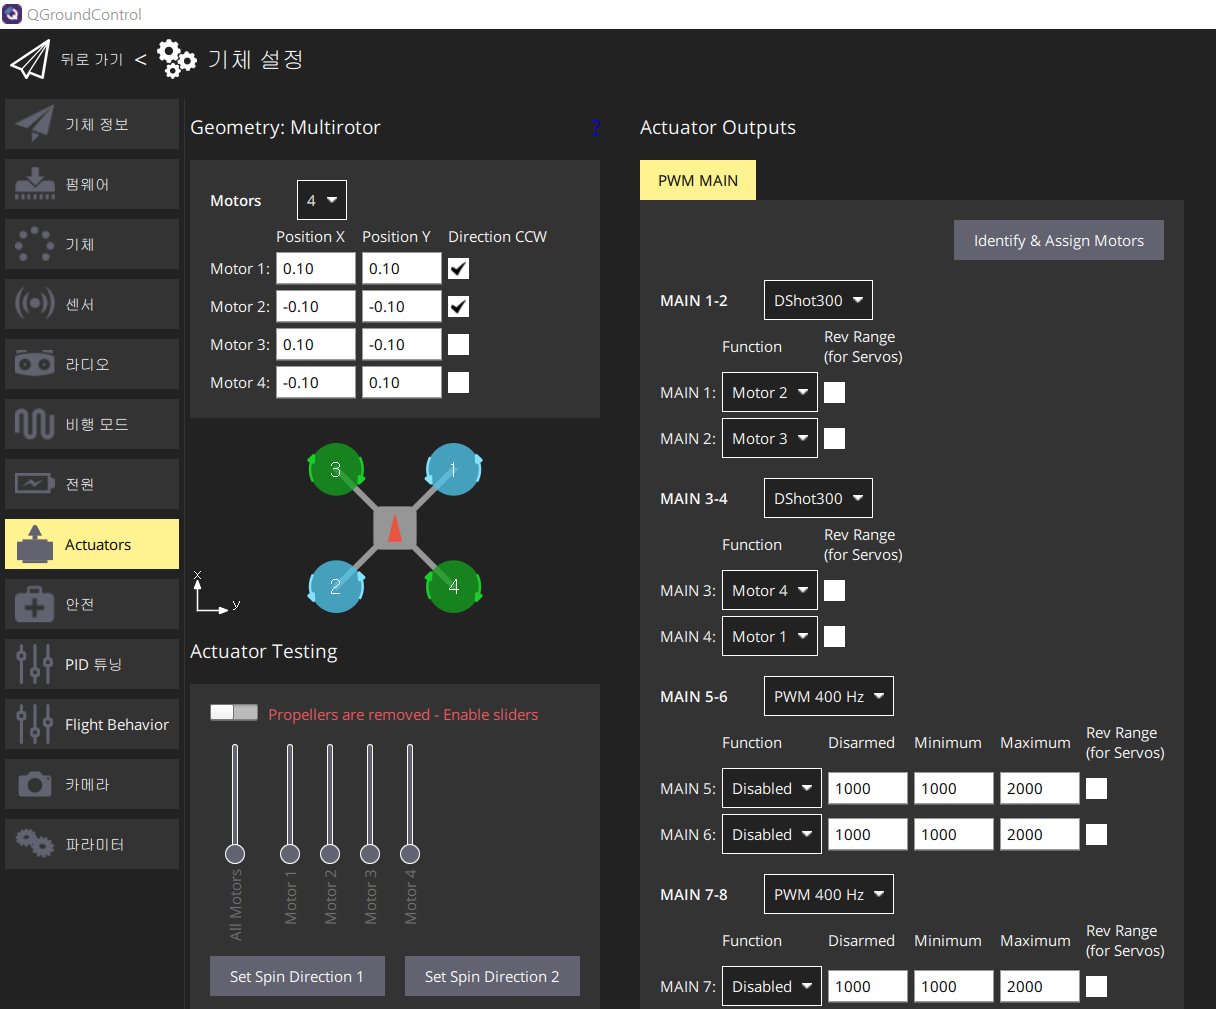Viewport: 1216px width, 1009px height.
Task: Select the radio controller icon
Action: [35, 364]
